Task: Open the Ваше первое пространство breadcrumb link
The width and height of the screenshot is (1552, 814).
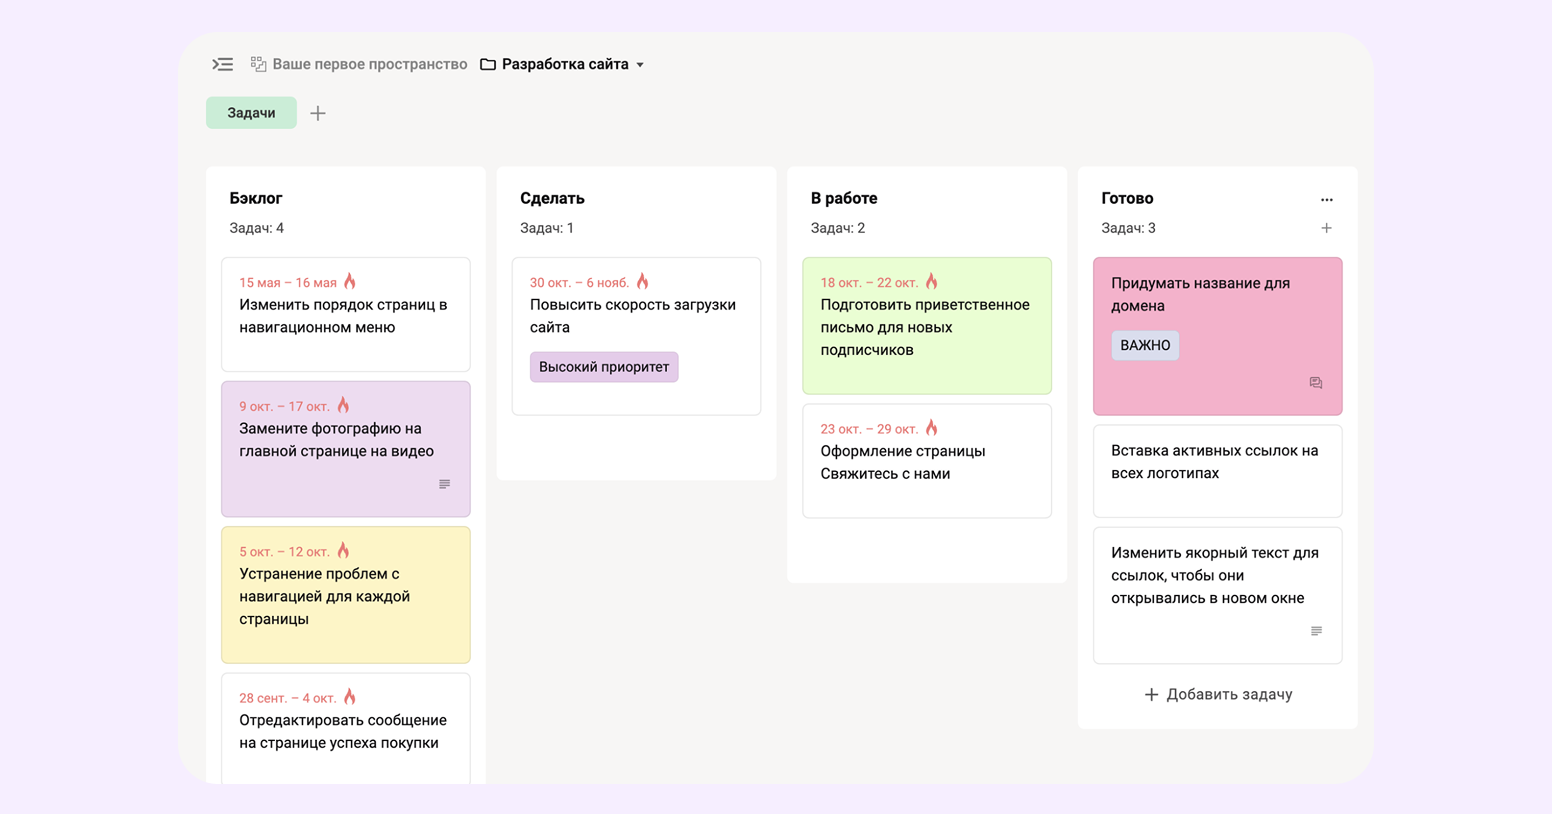Action: (x=369, y=64)
